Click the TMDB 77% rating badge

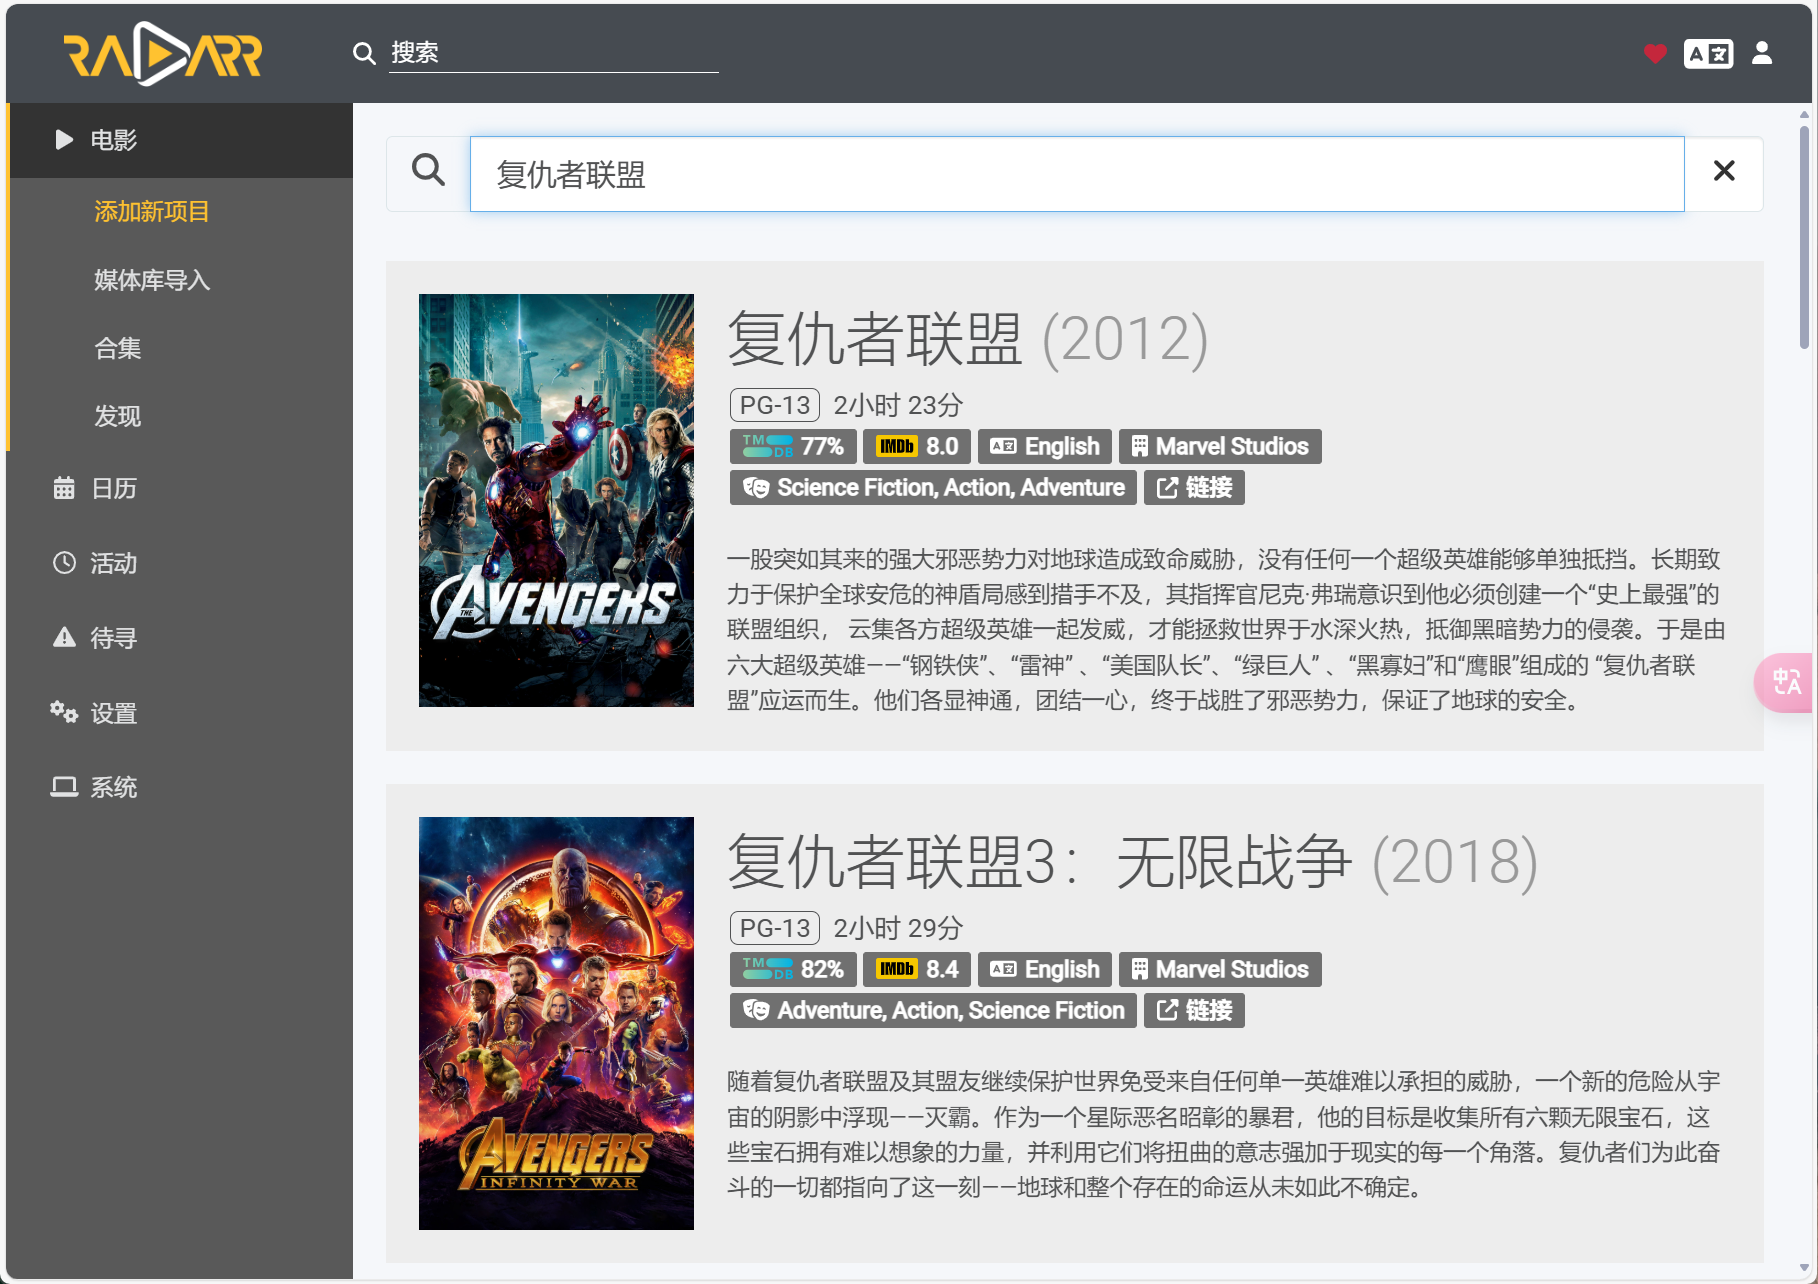point(793,446)
